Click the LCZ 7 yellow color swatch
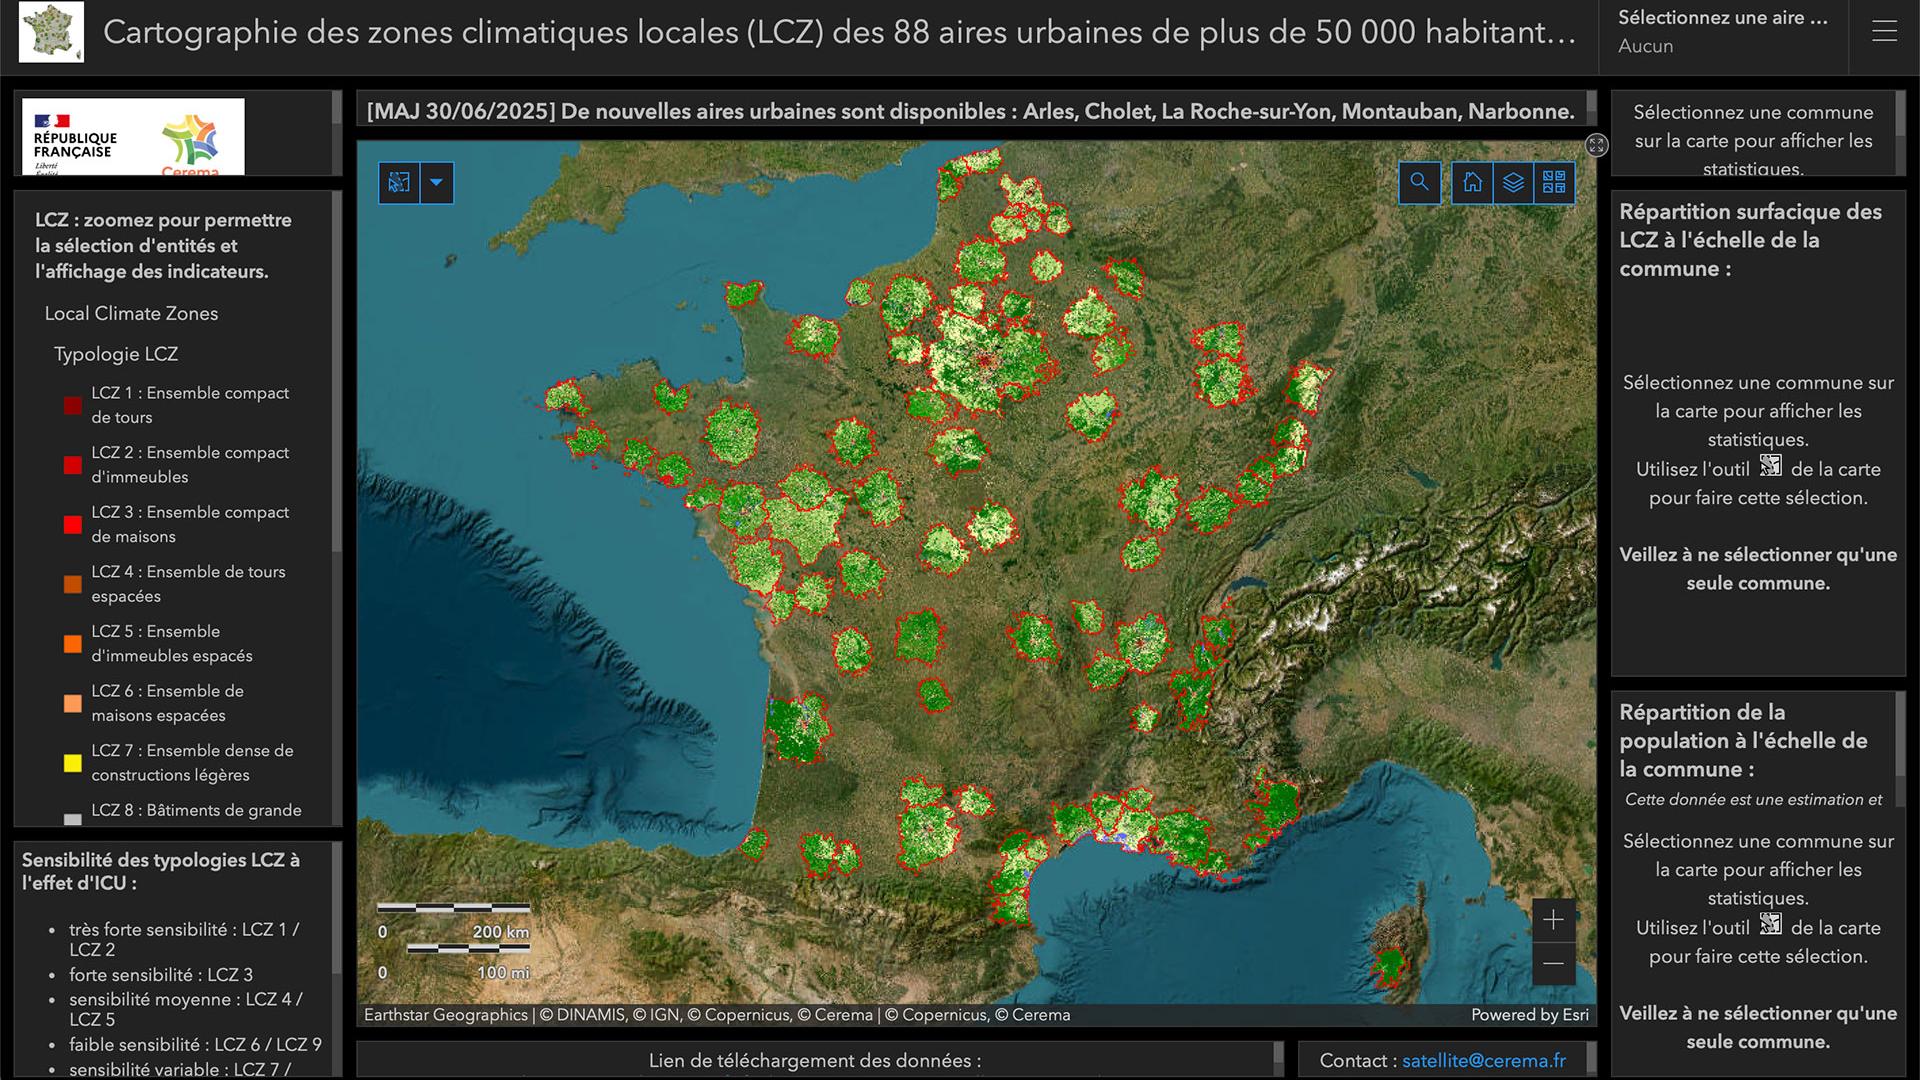The width and height of the screenshot is (1920, 1080). tap(72, 763)
